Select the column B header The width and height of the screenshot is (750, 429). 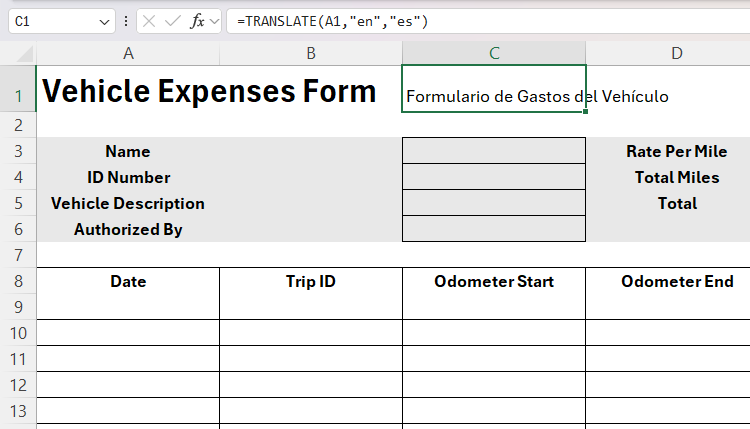pos(311,53)
